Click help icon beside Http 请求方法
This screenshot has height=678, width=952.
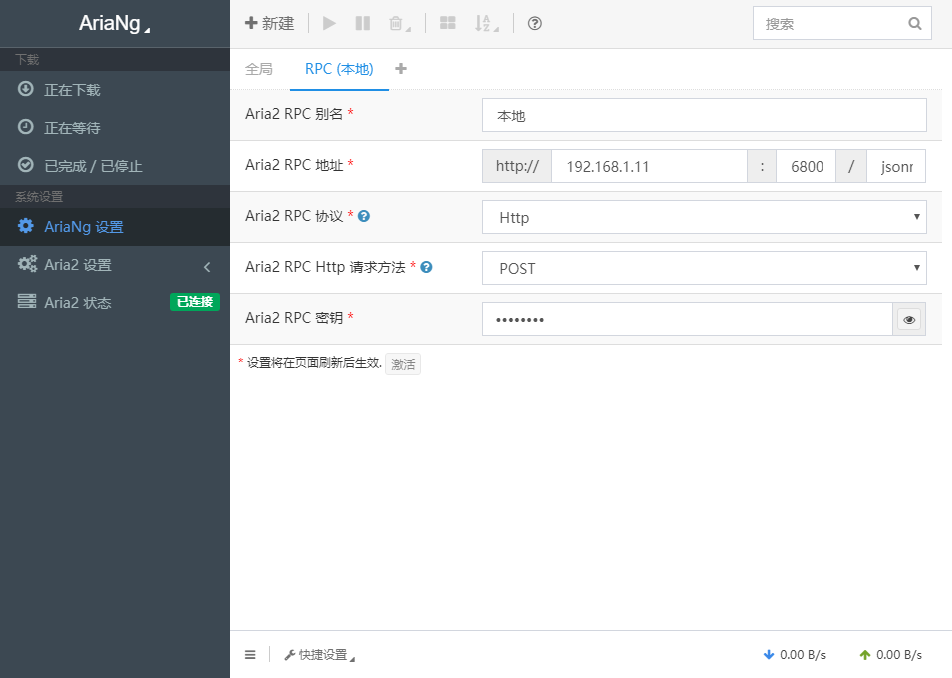coord(426,267)
